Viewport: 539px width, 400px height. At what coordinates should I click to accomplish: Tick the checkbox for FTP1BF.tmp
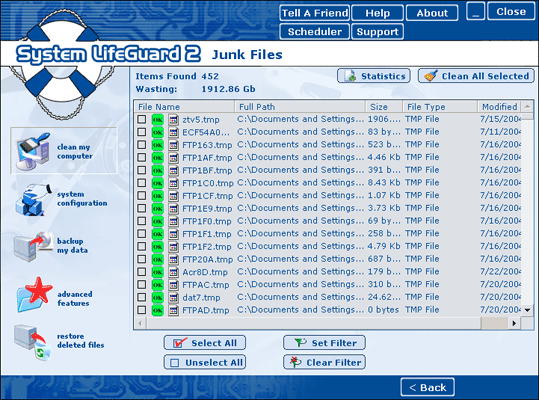142,170
